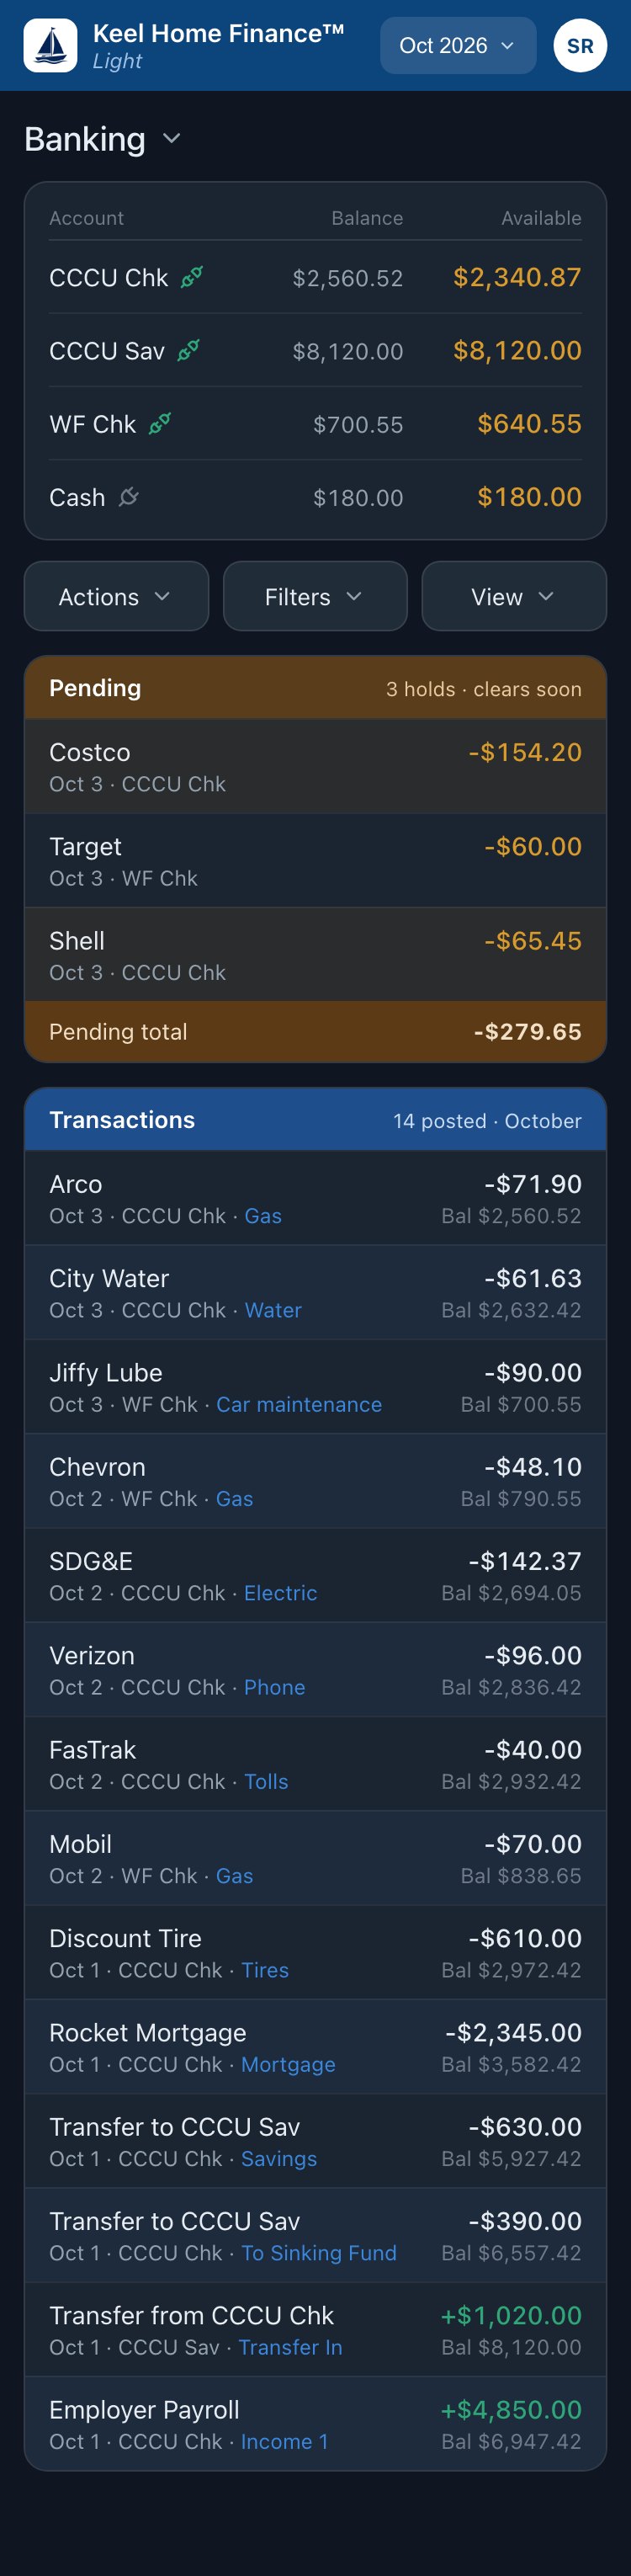The width and height of the screenshot is (631, 2576).
Task: Open the Filters dropdown
Action: 315,596
